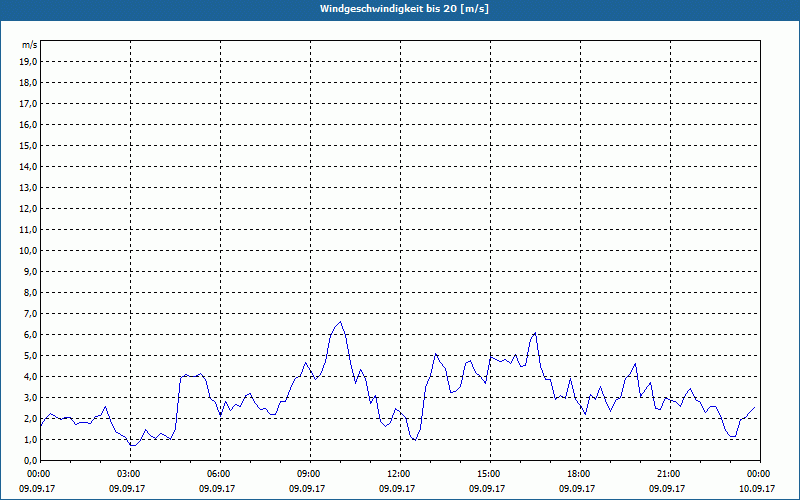The image size is (800, 500).
Task: Click the 10.09.17 date label
Action: [x=759, y=488]
